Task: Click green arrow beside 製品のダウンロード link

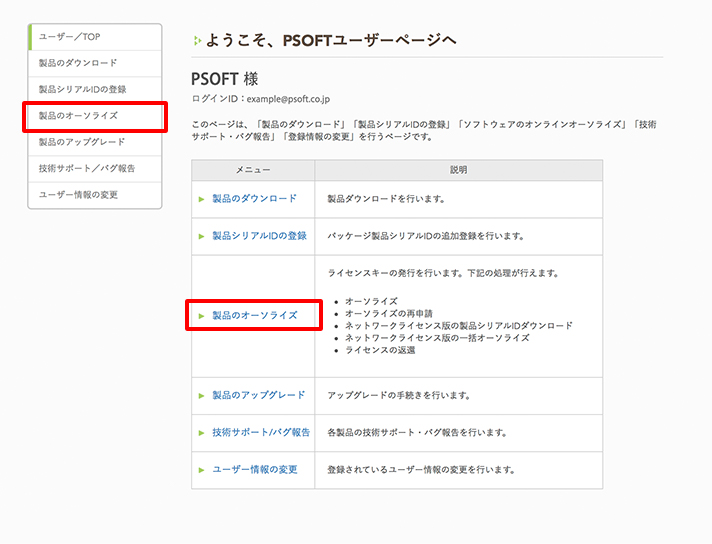Action: coord(202,199)
